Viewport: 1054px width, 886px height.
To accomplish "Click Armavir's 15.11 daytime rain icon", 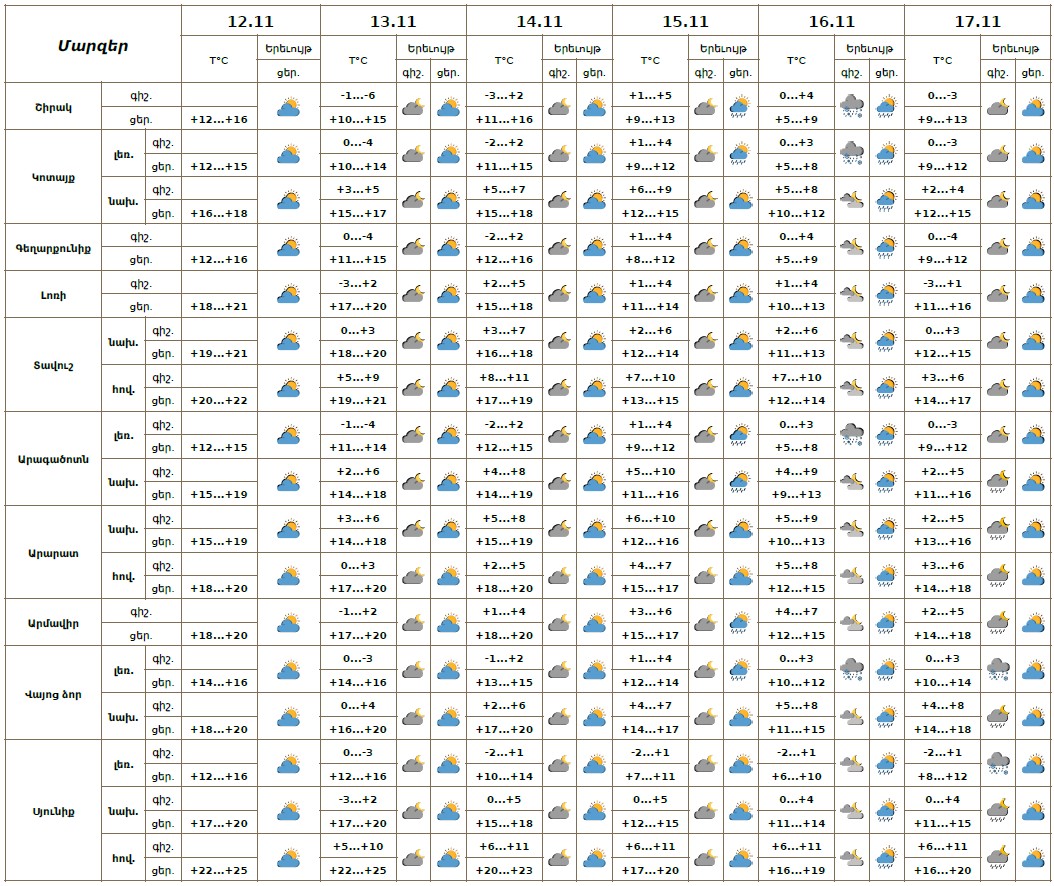I will 740,623.
